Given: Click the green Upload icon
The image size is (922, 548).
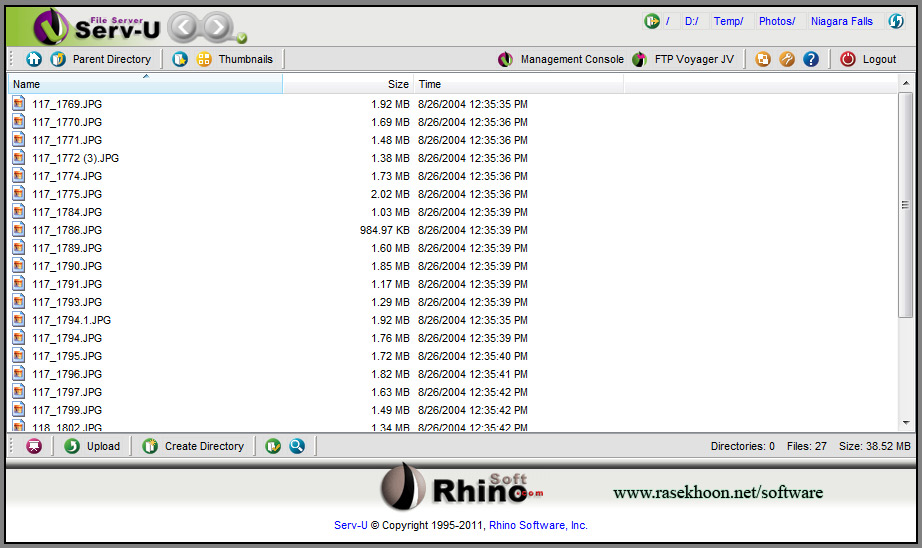Looking at the screenshot, I should pyautogui.click(x=72, y=446).
